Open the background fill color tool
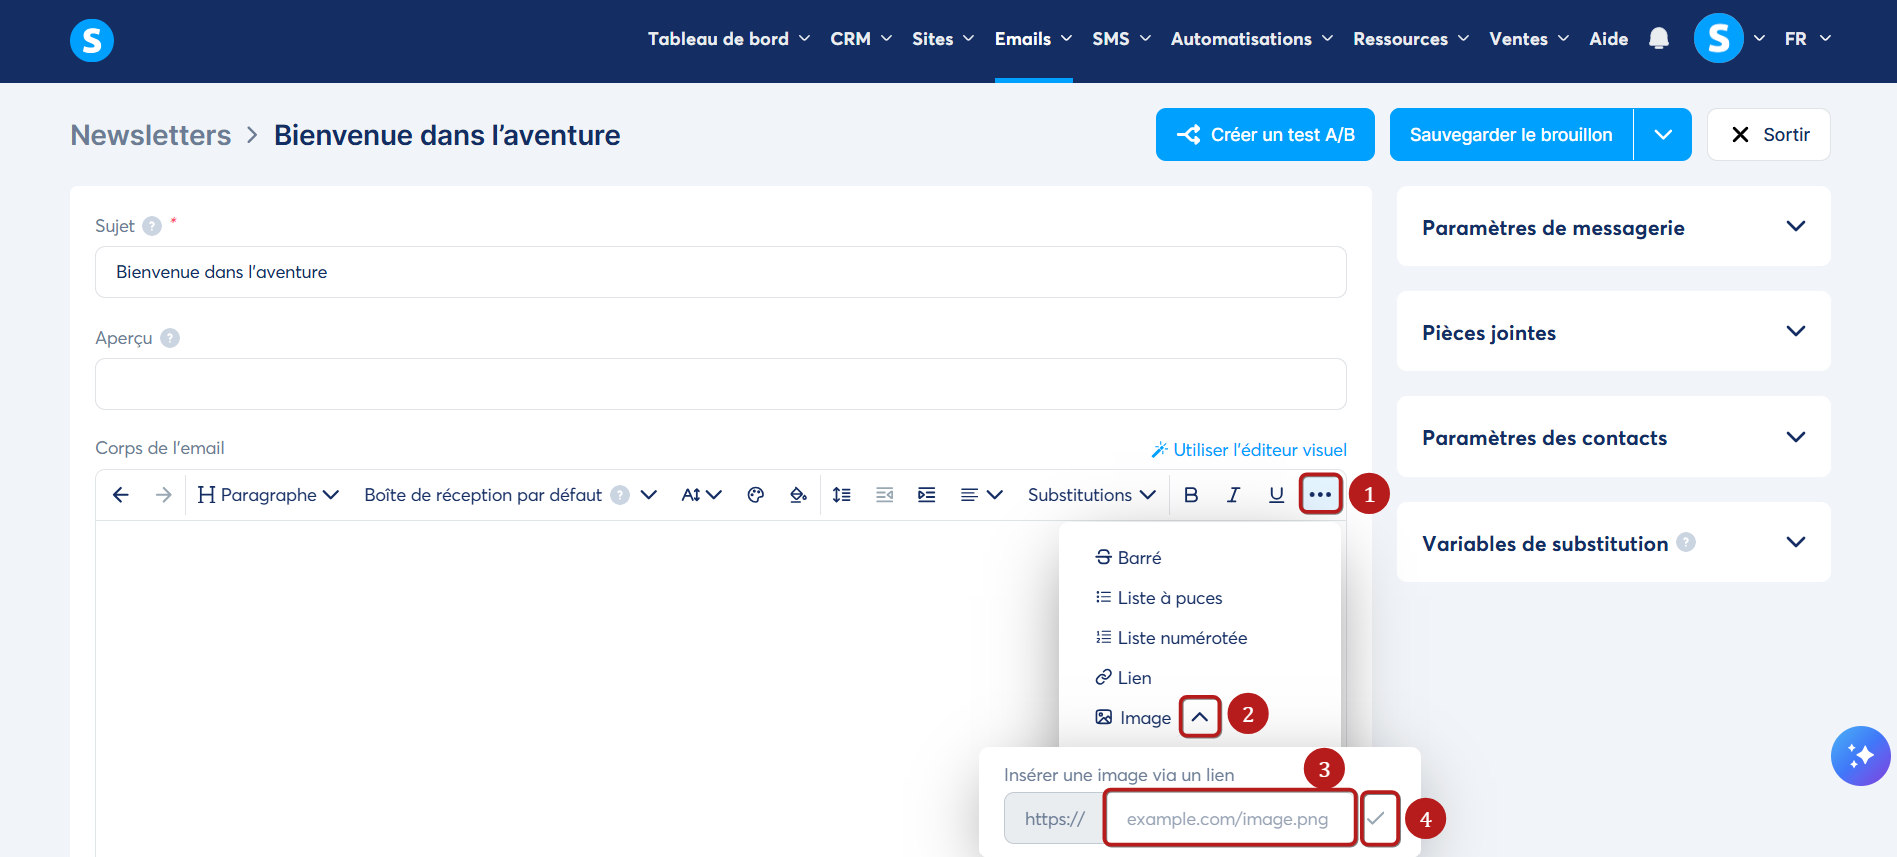This screenshot has width=1897, height=857. [798, 495]
